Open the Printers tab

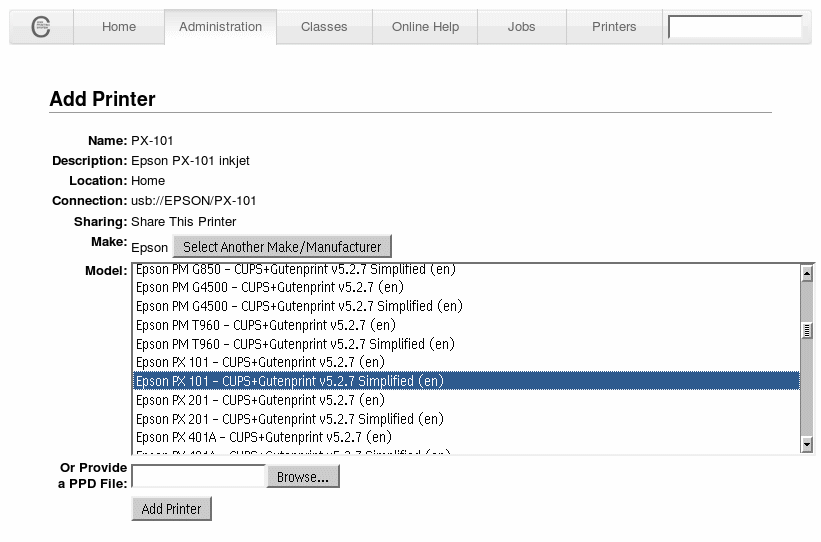coord(613,27)
